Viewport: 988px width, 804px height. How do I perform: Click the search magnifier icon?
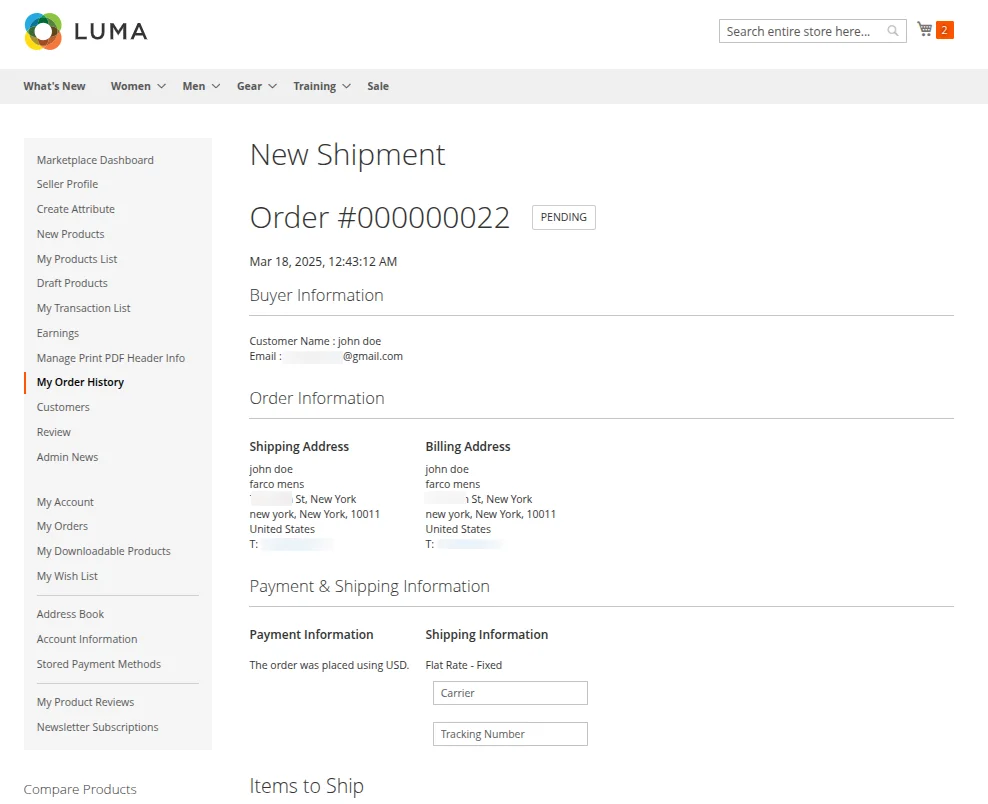pos(891,31)
